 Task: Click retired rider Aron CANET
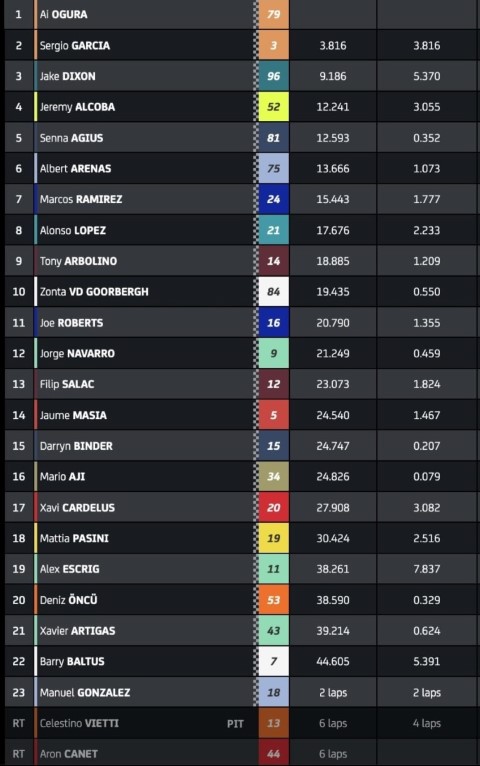(x=68, y=754)
